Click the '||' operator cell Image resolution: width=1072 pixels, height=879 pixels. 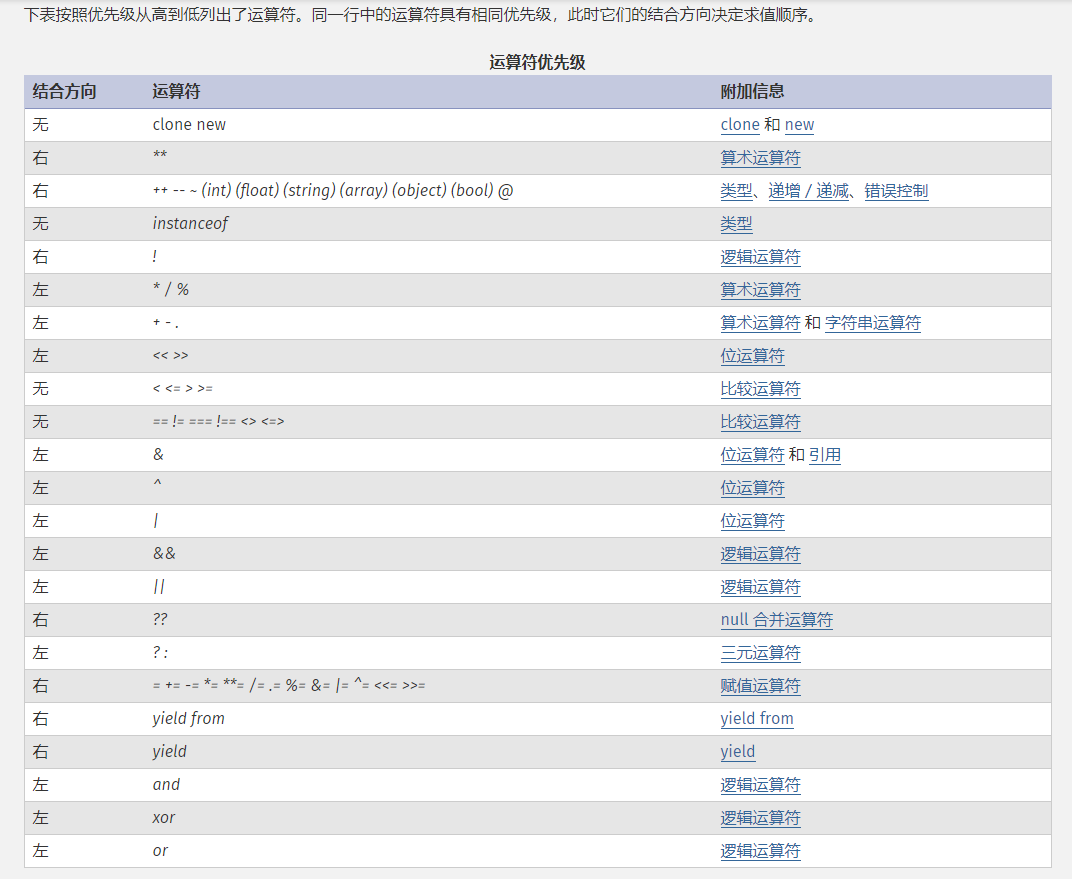159,586
